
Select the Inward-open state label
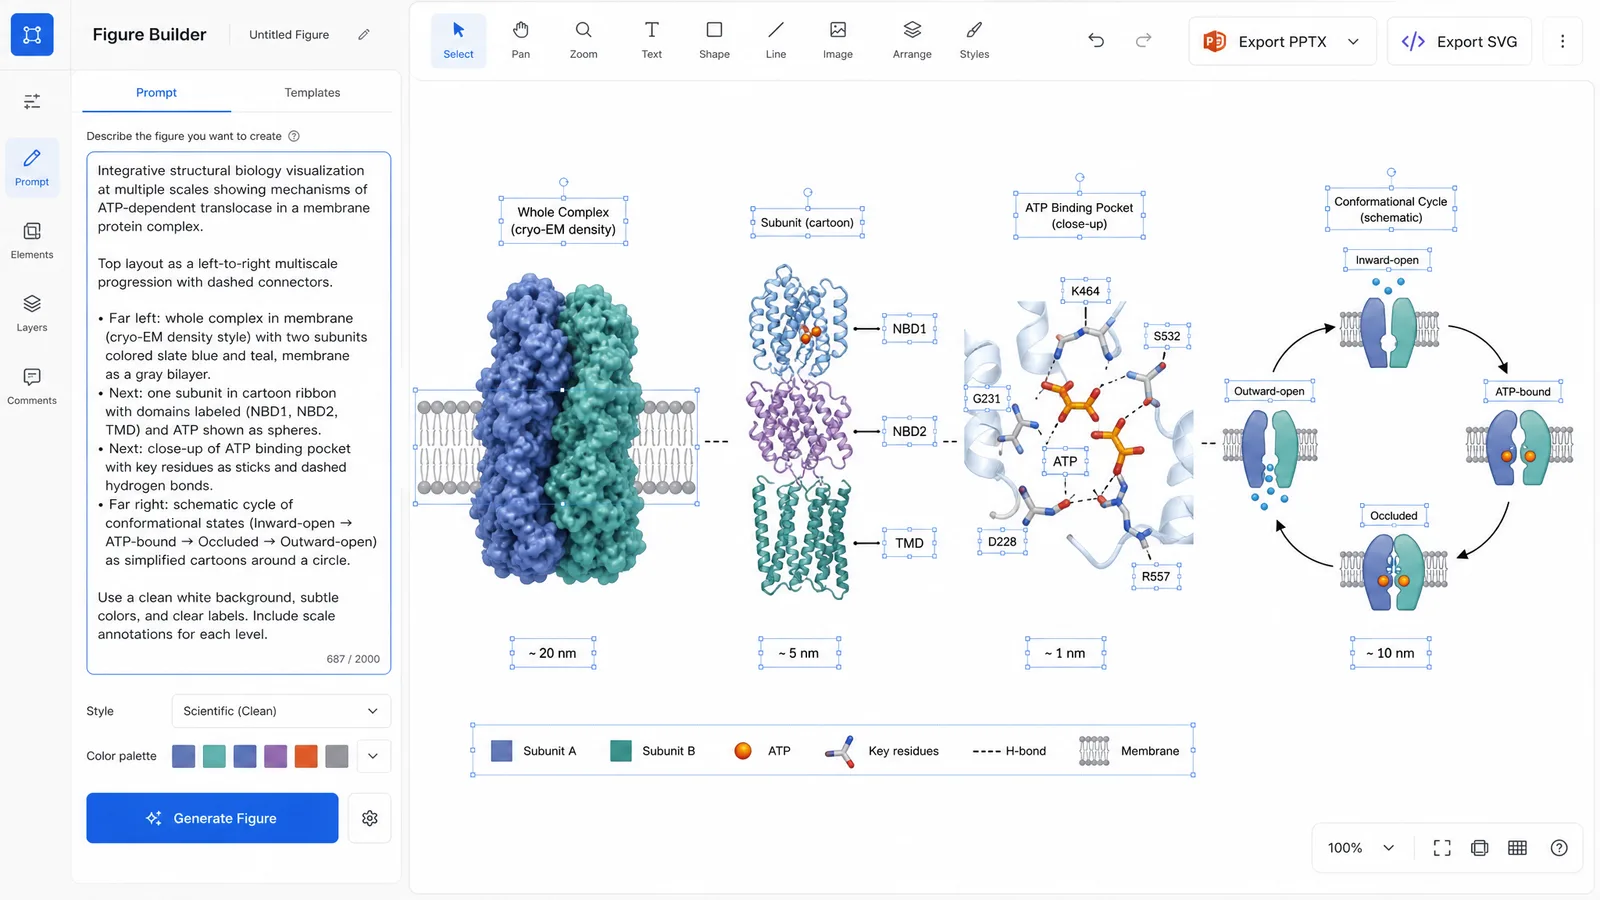point(1387,260)
